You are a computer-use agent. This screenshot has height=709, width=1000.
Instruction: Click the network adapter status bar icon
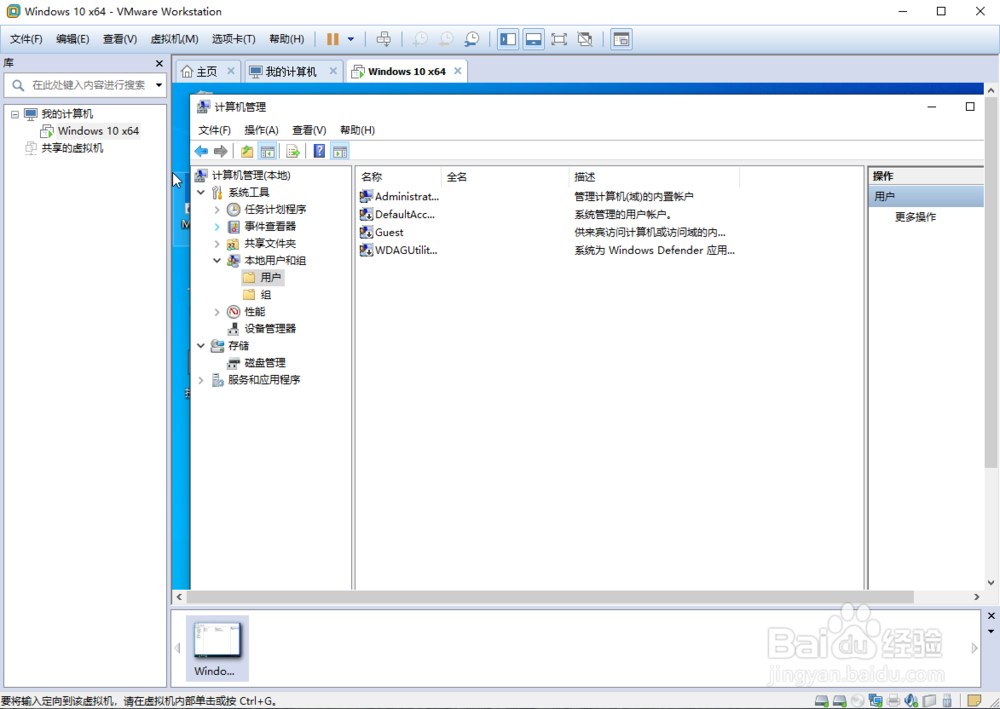(875, 701)
